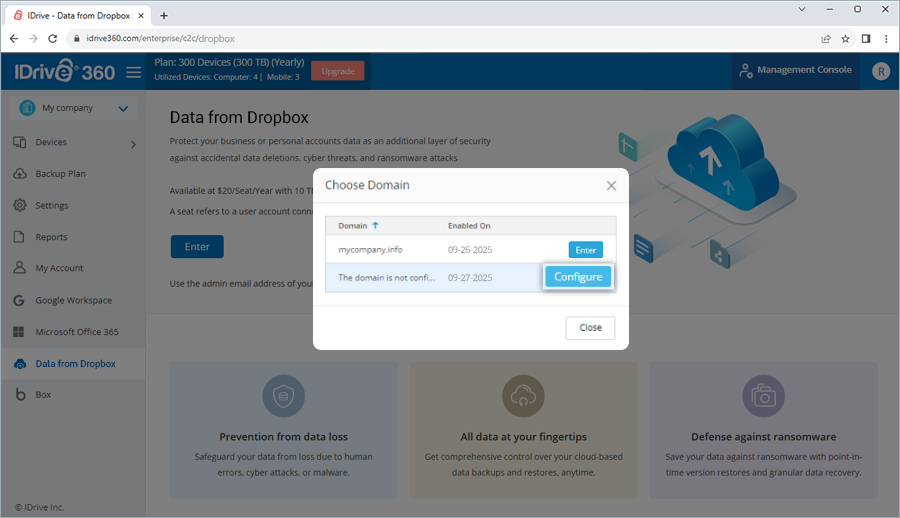Open the tab search dropdown arrow
This screenshot has width=900, height=518.
click(x=802, y=9)
